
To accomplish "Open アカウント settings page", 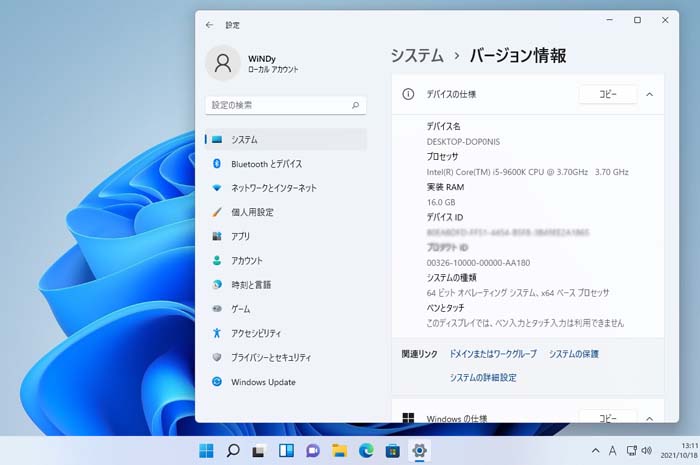I will point(286,261).
